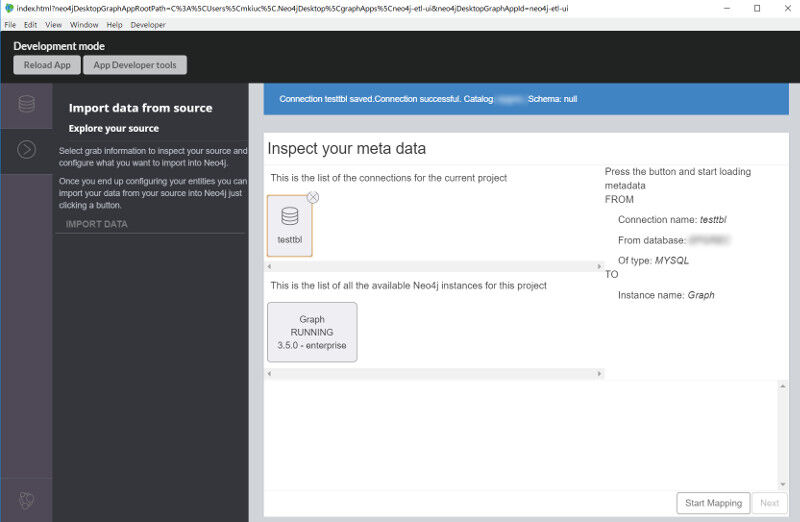Select the testtbl connection card
Viewport: 800px width, 522px height.
tap(289, 226)
